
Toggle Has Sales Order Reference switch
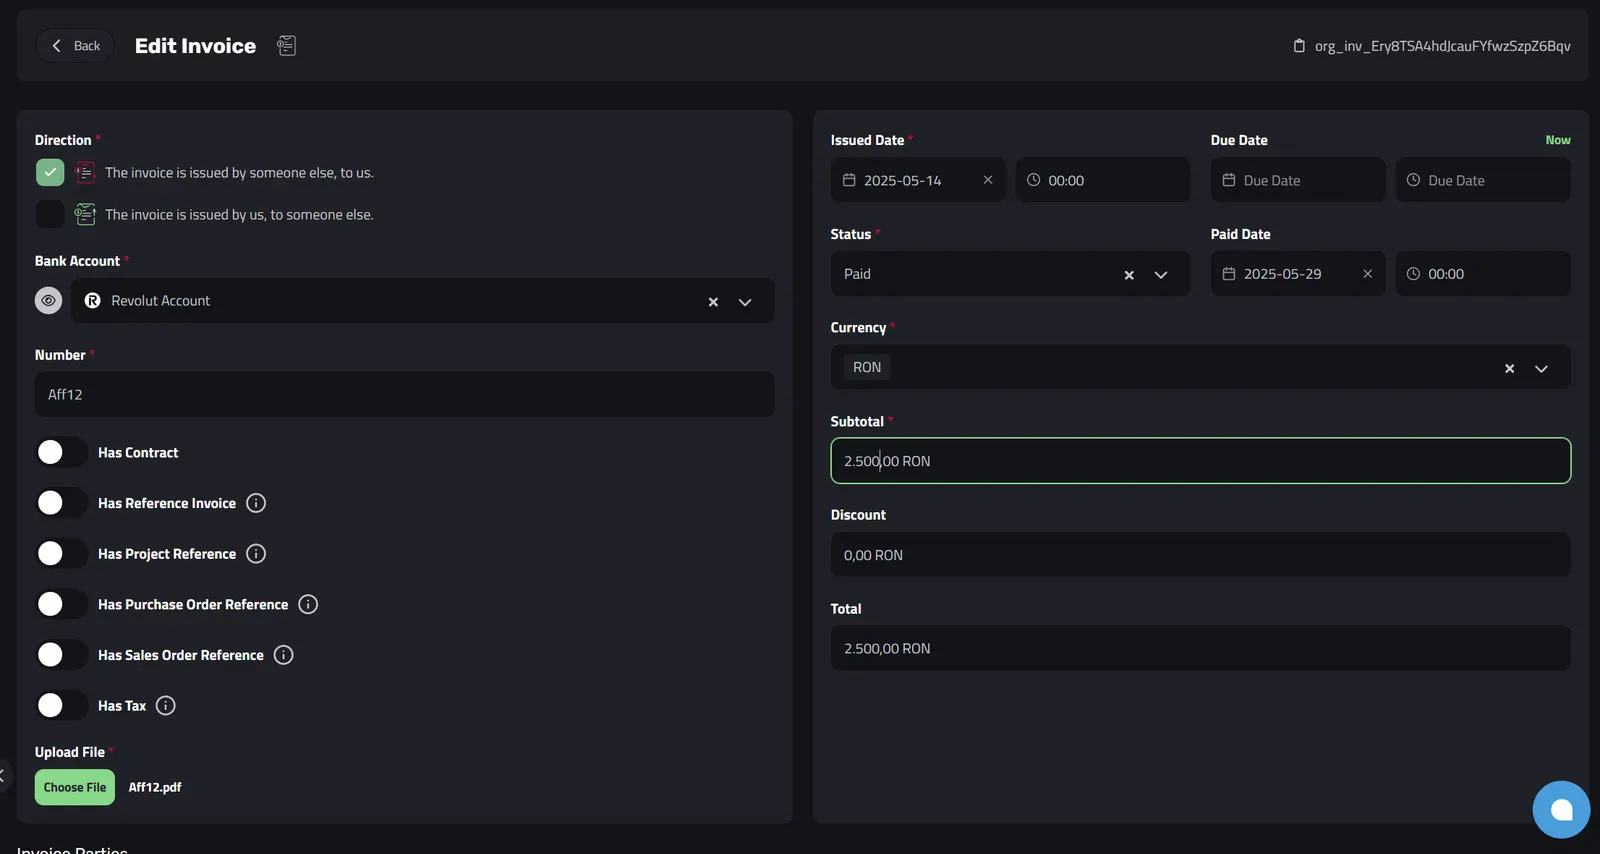(x=61, y=655)
